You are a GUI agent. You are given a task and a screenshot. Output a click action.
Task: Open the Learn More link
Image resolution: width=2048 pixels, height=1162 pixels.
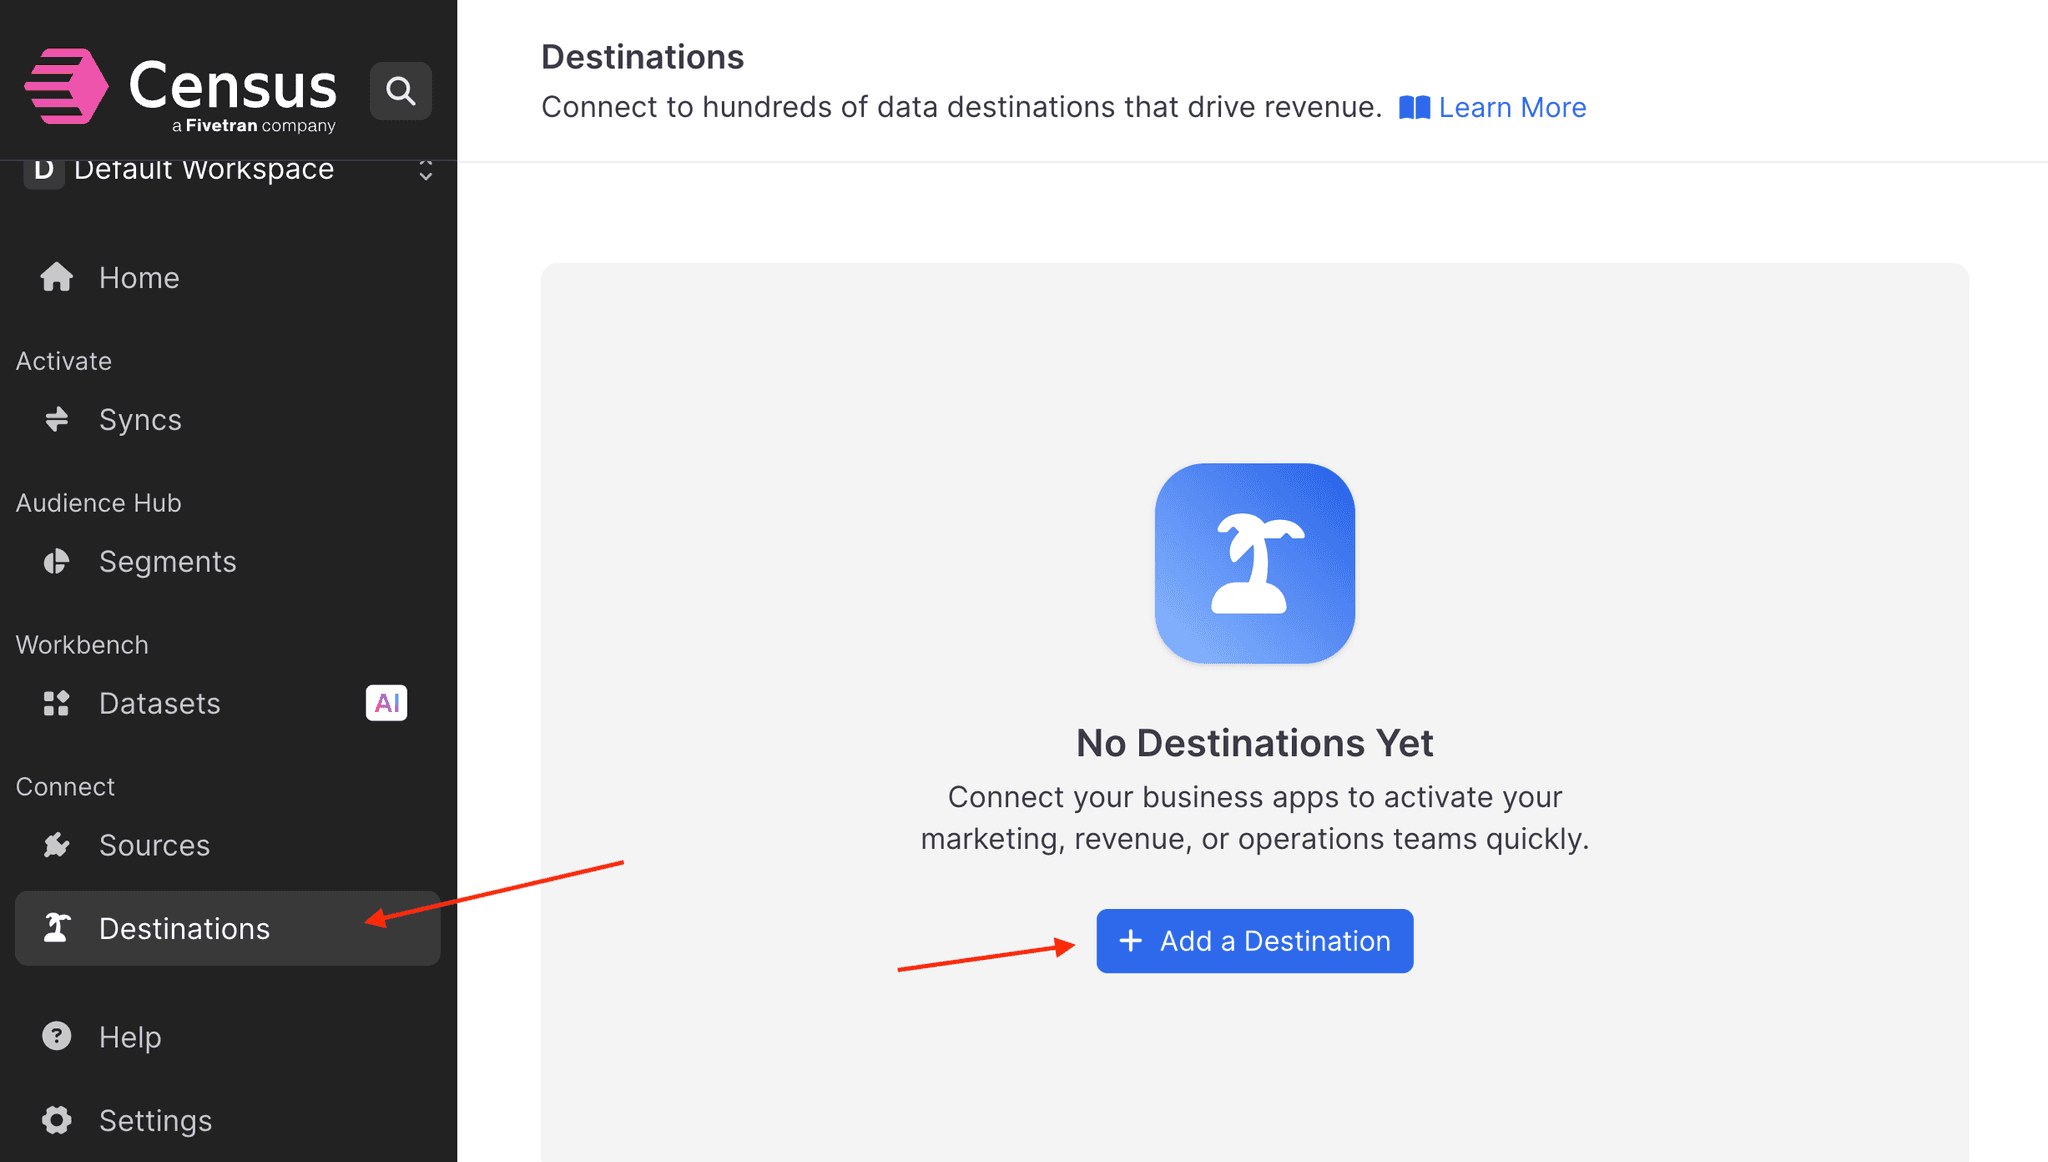click(x=1511, y=107)
